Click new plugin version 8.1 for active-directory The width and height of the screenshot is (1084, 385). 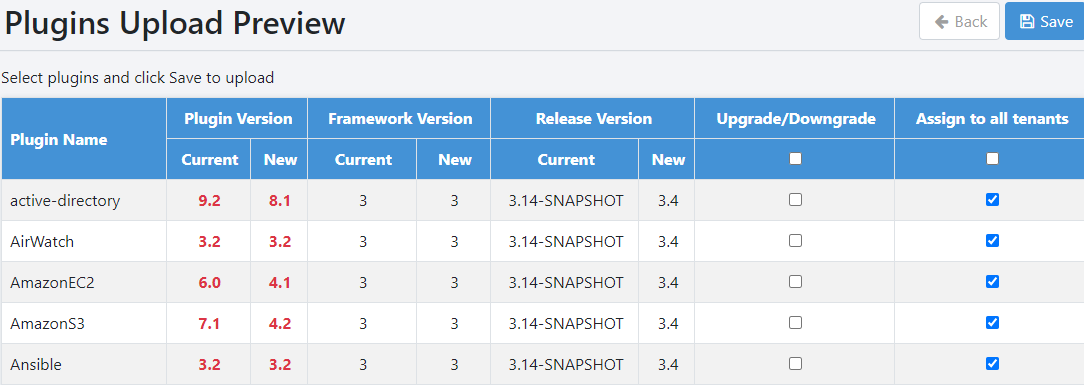click(279, 200)
